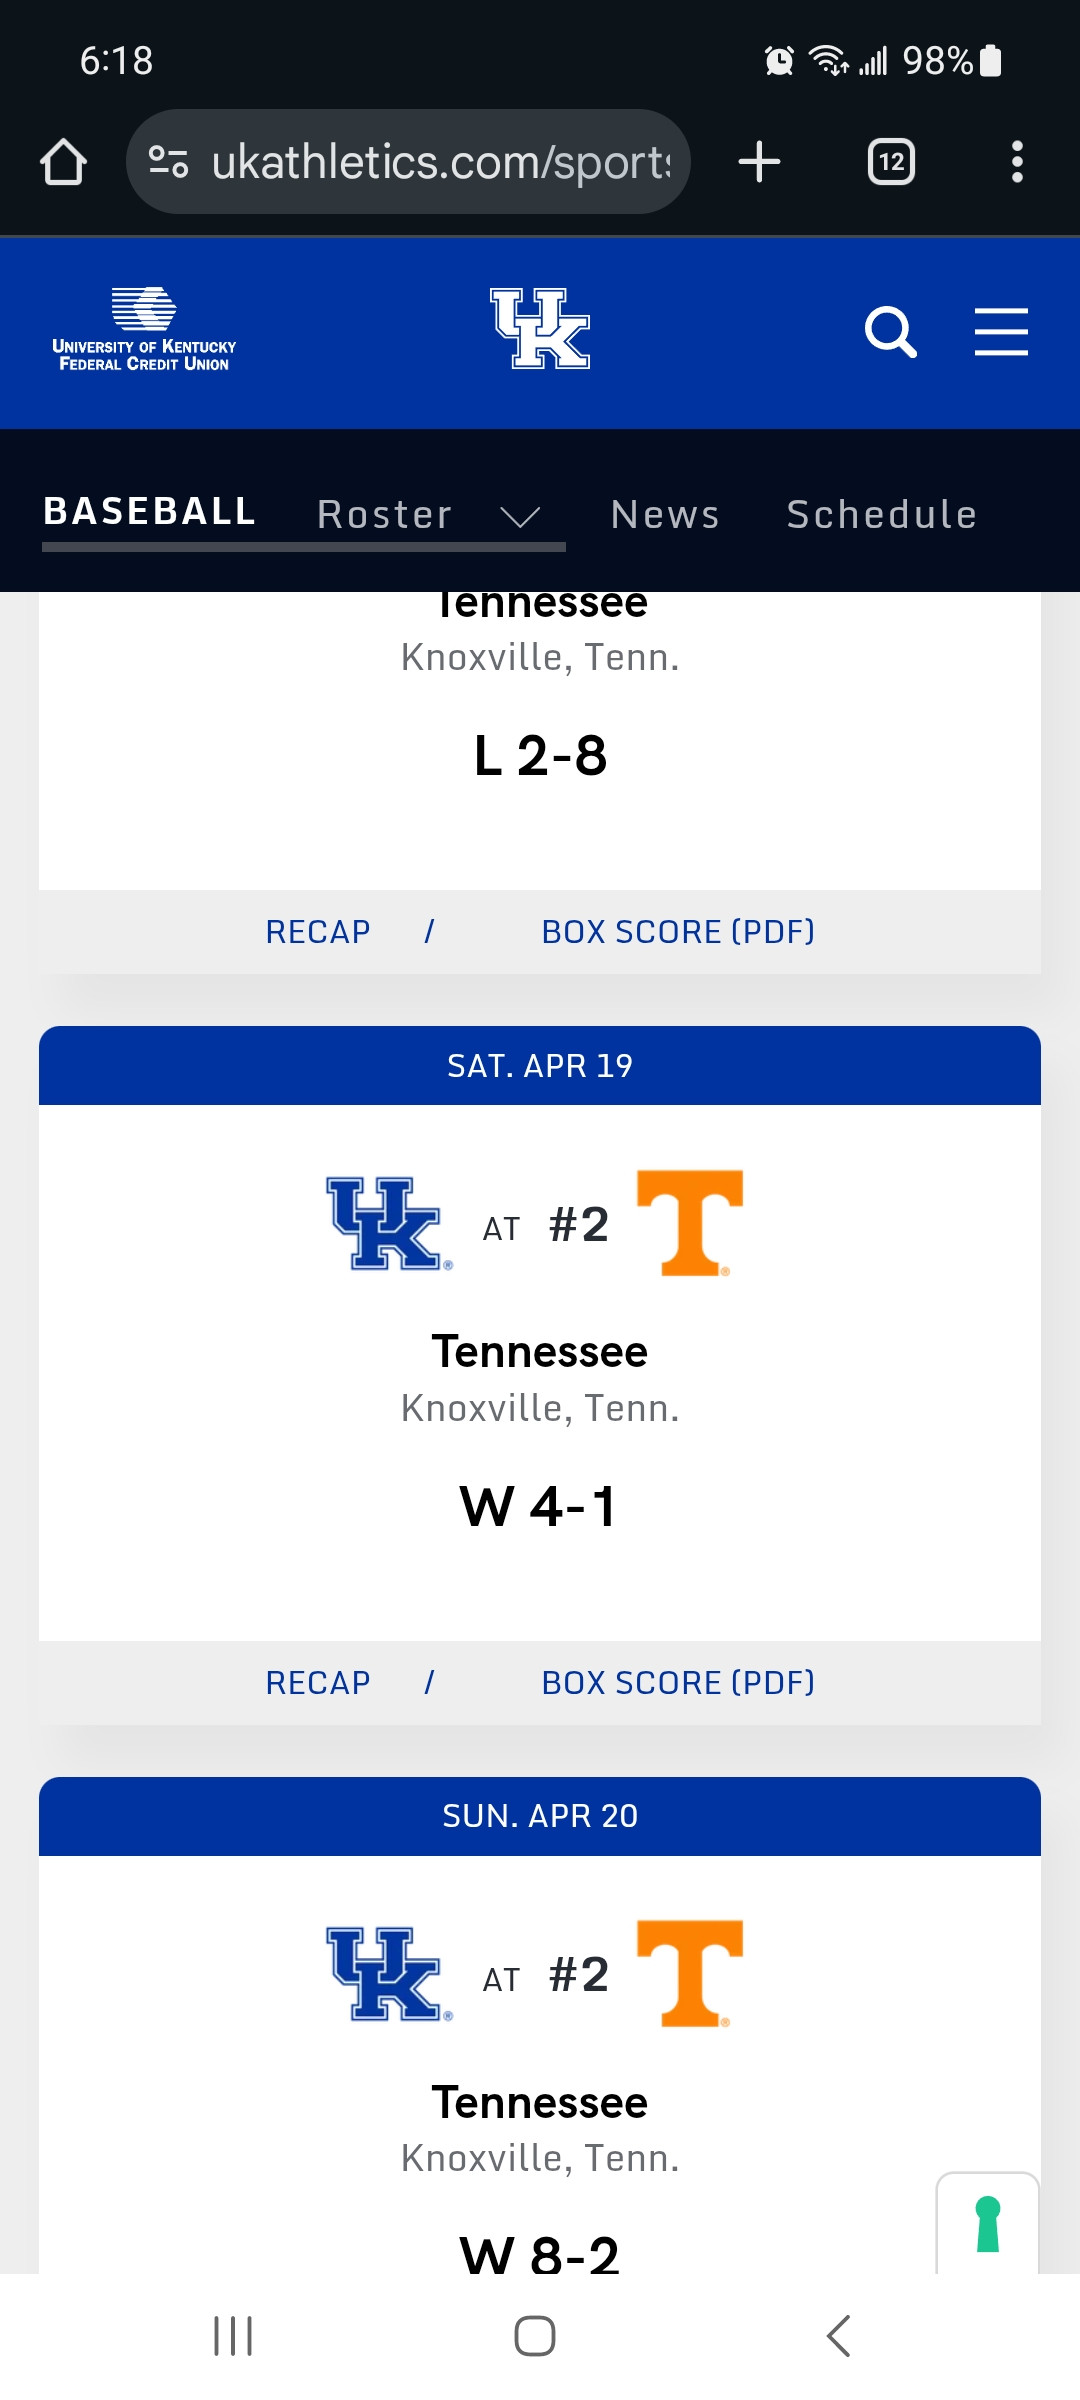Go to the News tab
The height and width of the screenshot is (2400, 1080).
click(x=665, y=515)
